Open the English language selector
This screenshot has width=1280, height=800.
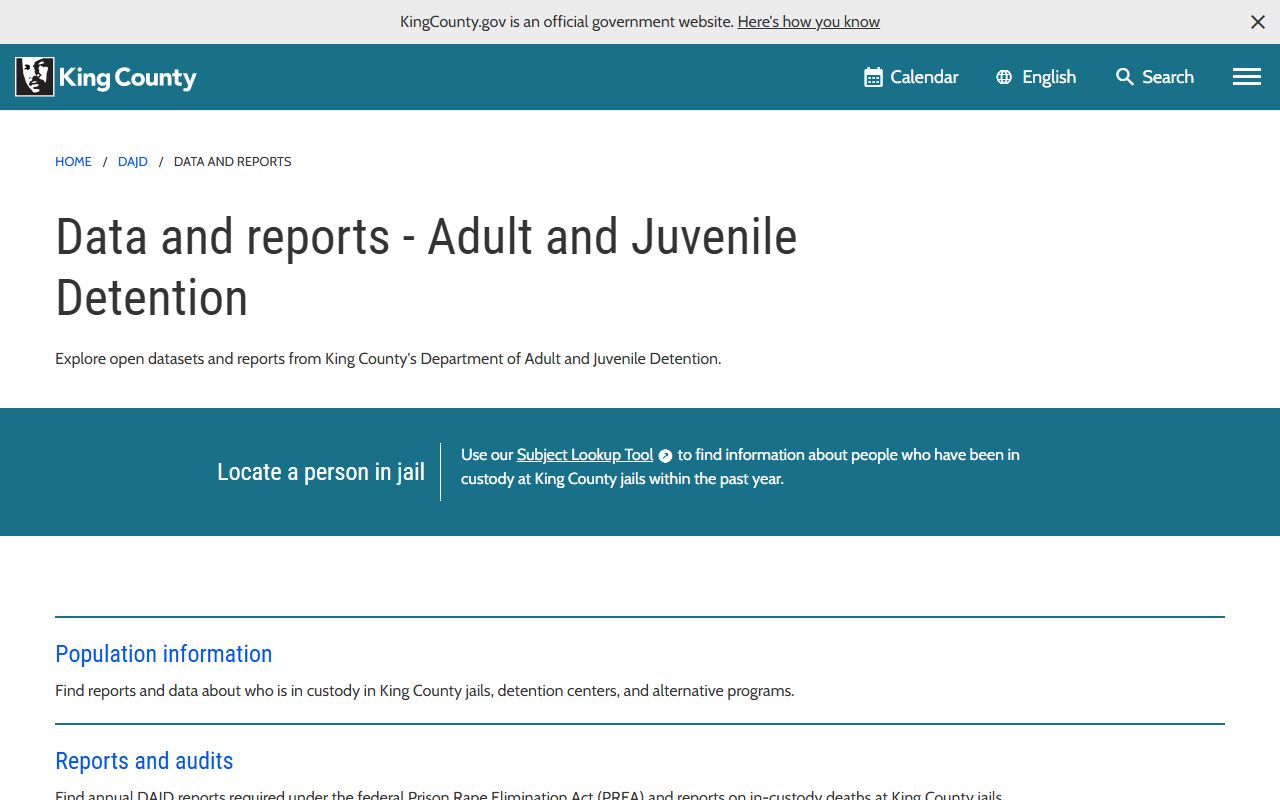click(1036, 77)
